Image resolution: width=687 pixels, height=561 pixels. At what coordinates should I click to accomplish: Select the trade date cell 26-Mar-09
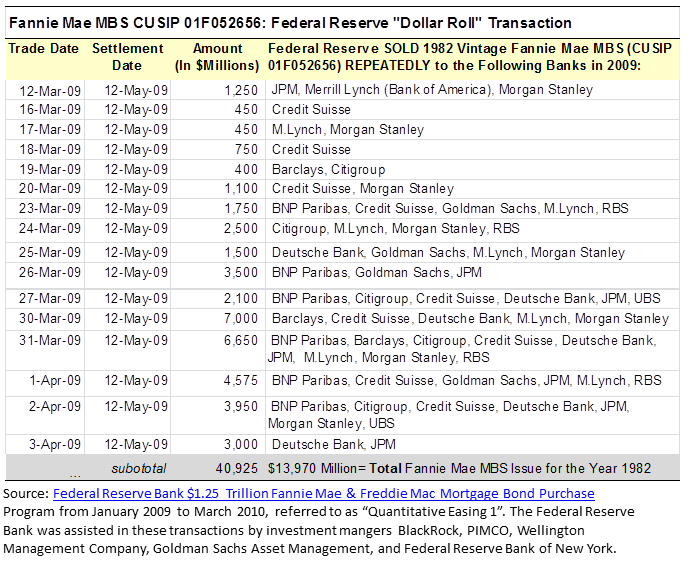tap(50, 272)
